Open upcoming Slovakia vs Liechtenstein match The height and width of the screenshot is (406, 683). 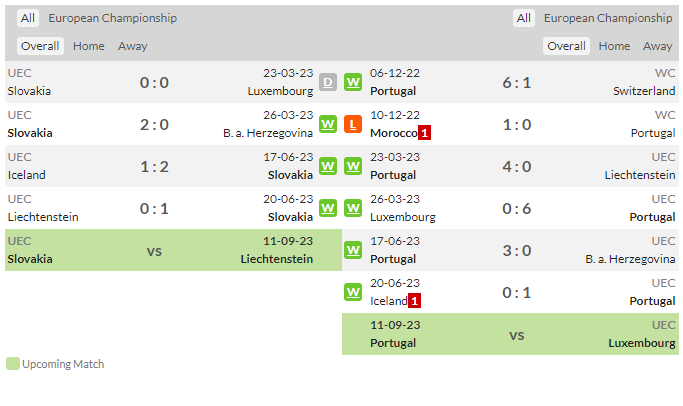point(173,250)
